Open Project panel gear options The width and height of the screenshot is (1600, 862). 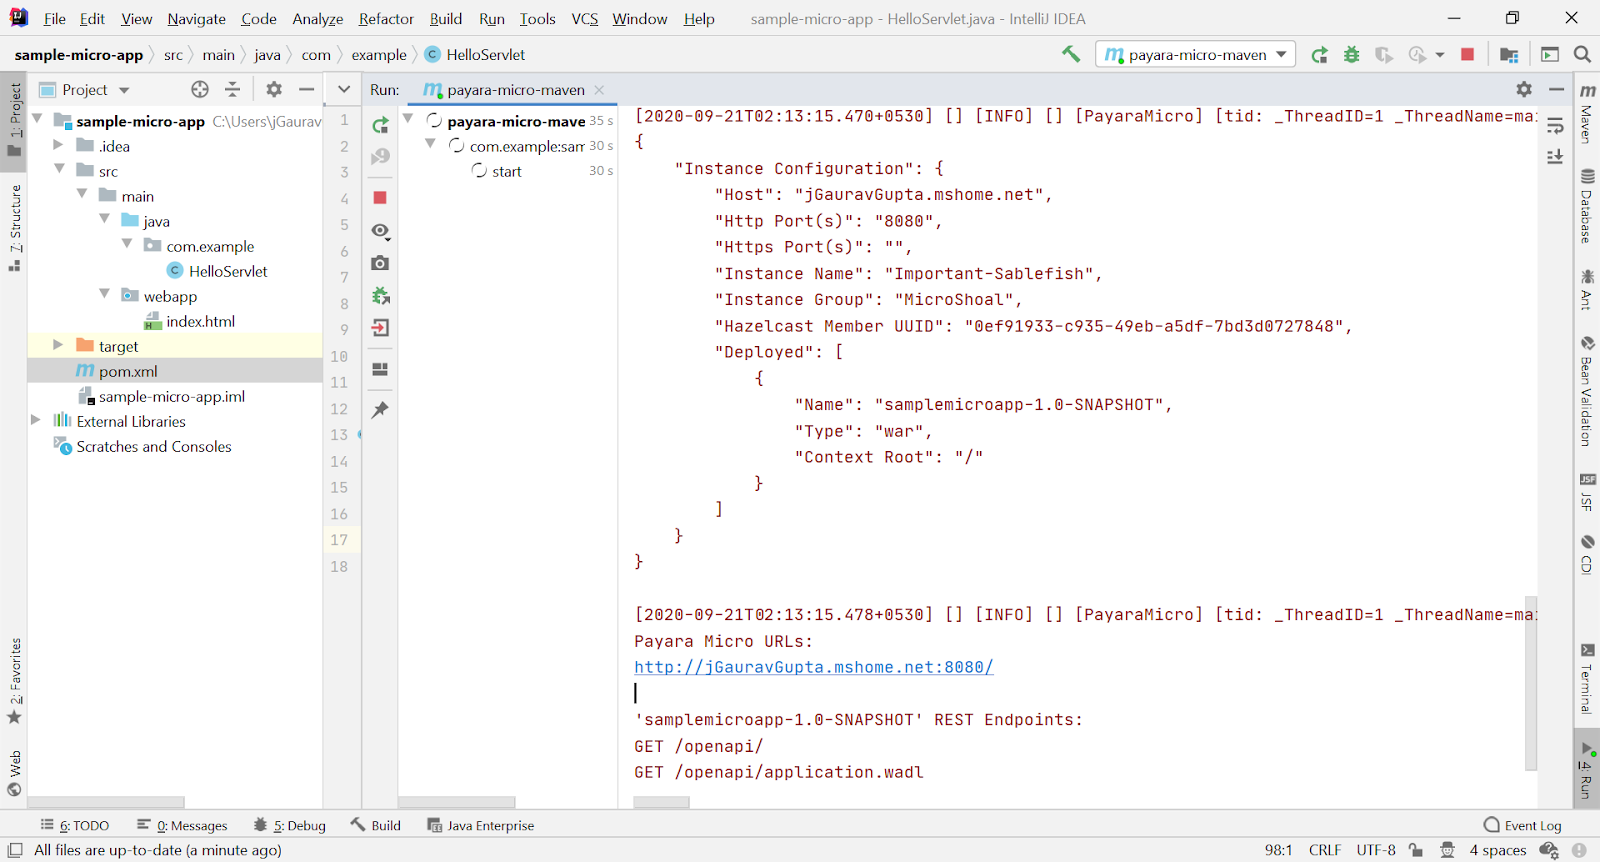(x=274, y=90)
